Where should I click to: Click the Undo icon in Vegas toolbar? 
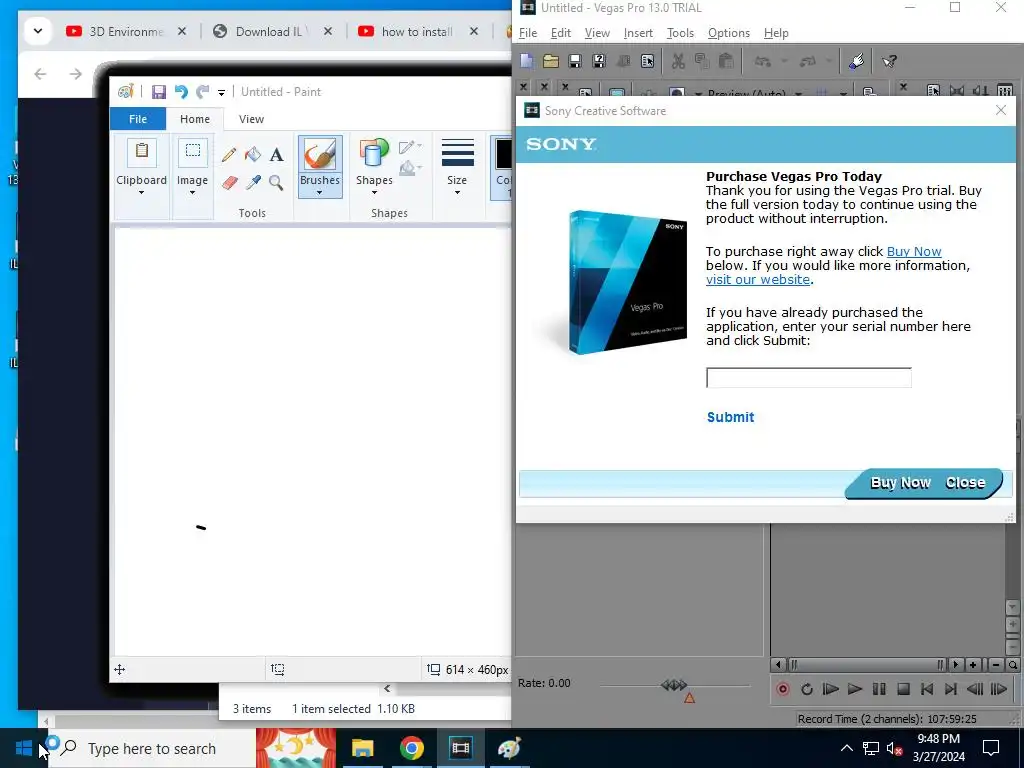point(762,61)
